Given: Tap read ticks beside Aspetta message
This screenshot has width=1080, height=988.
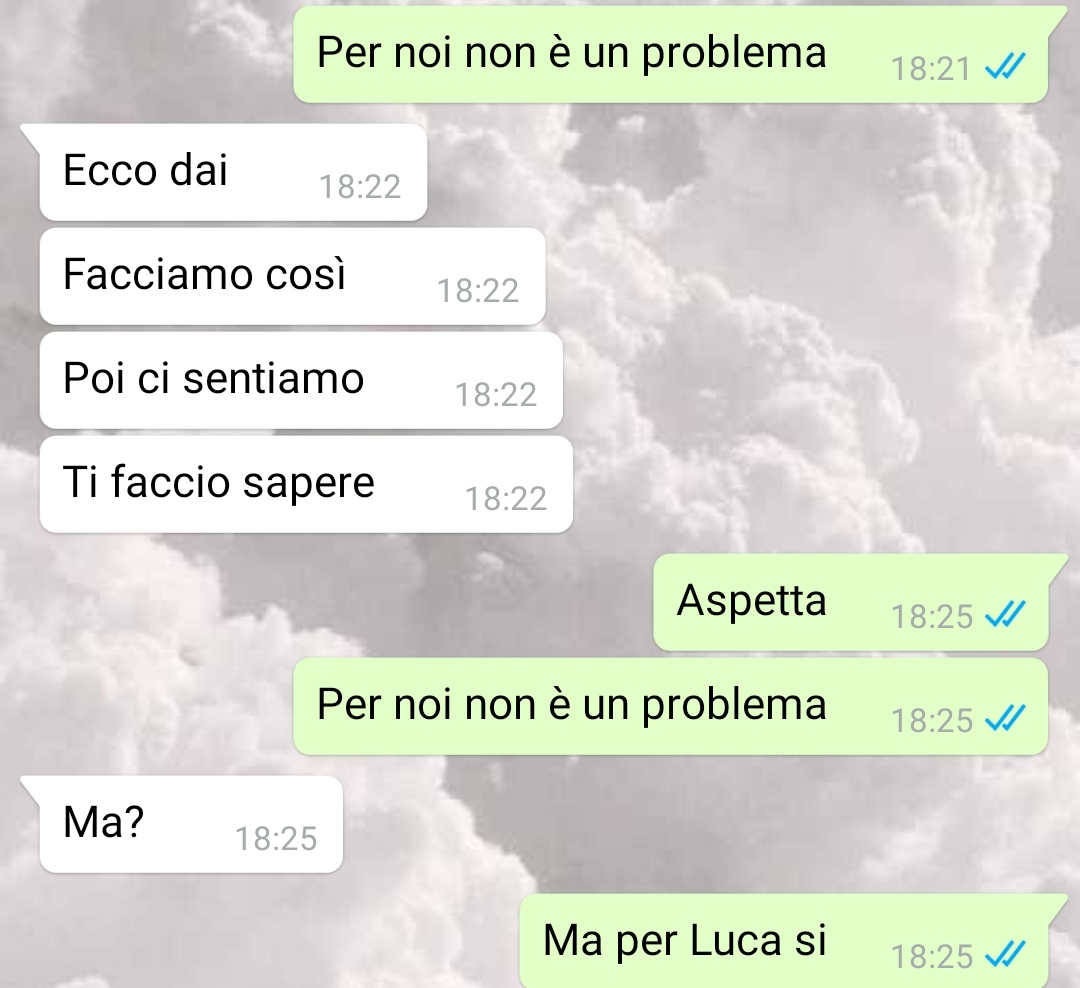Looking at the screenshot, I should coord(1005,615).
